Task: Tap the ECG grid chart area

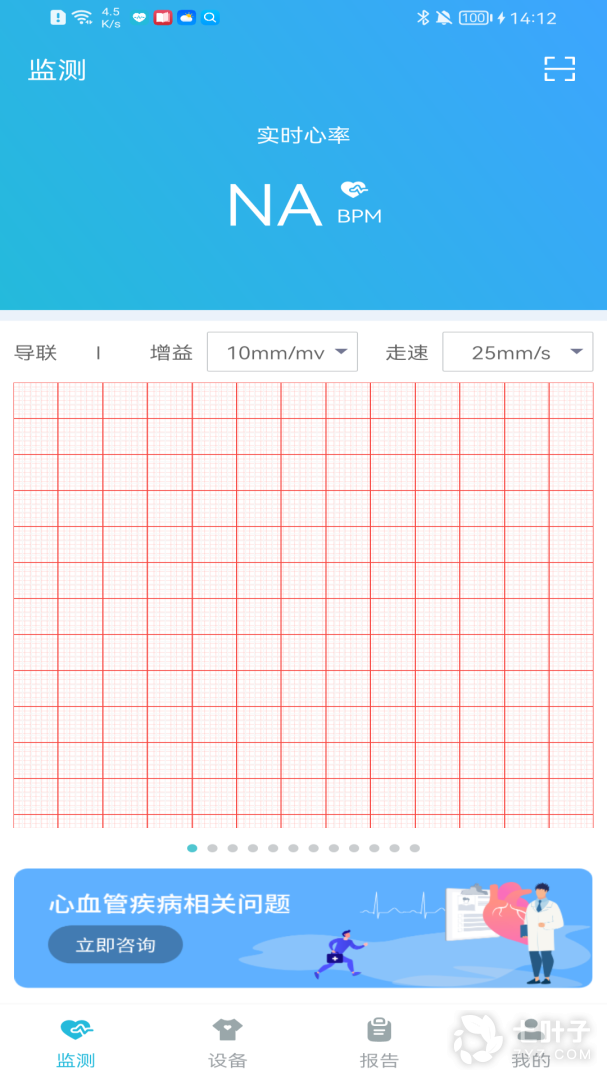Action: 303,605
